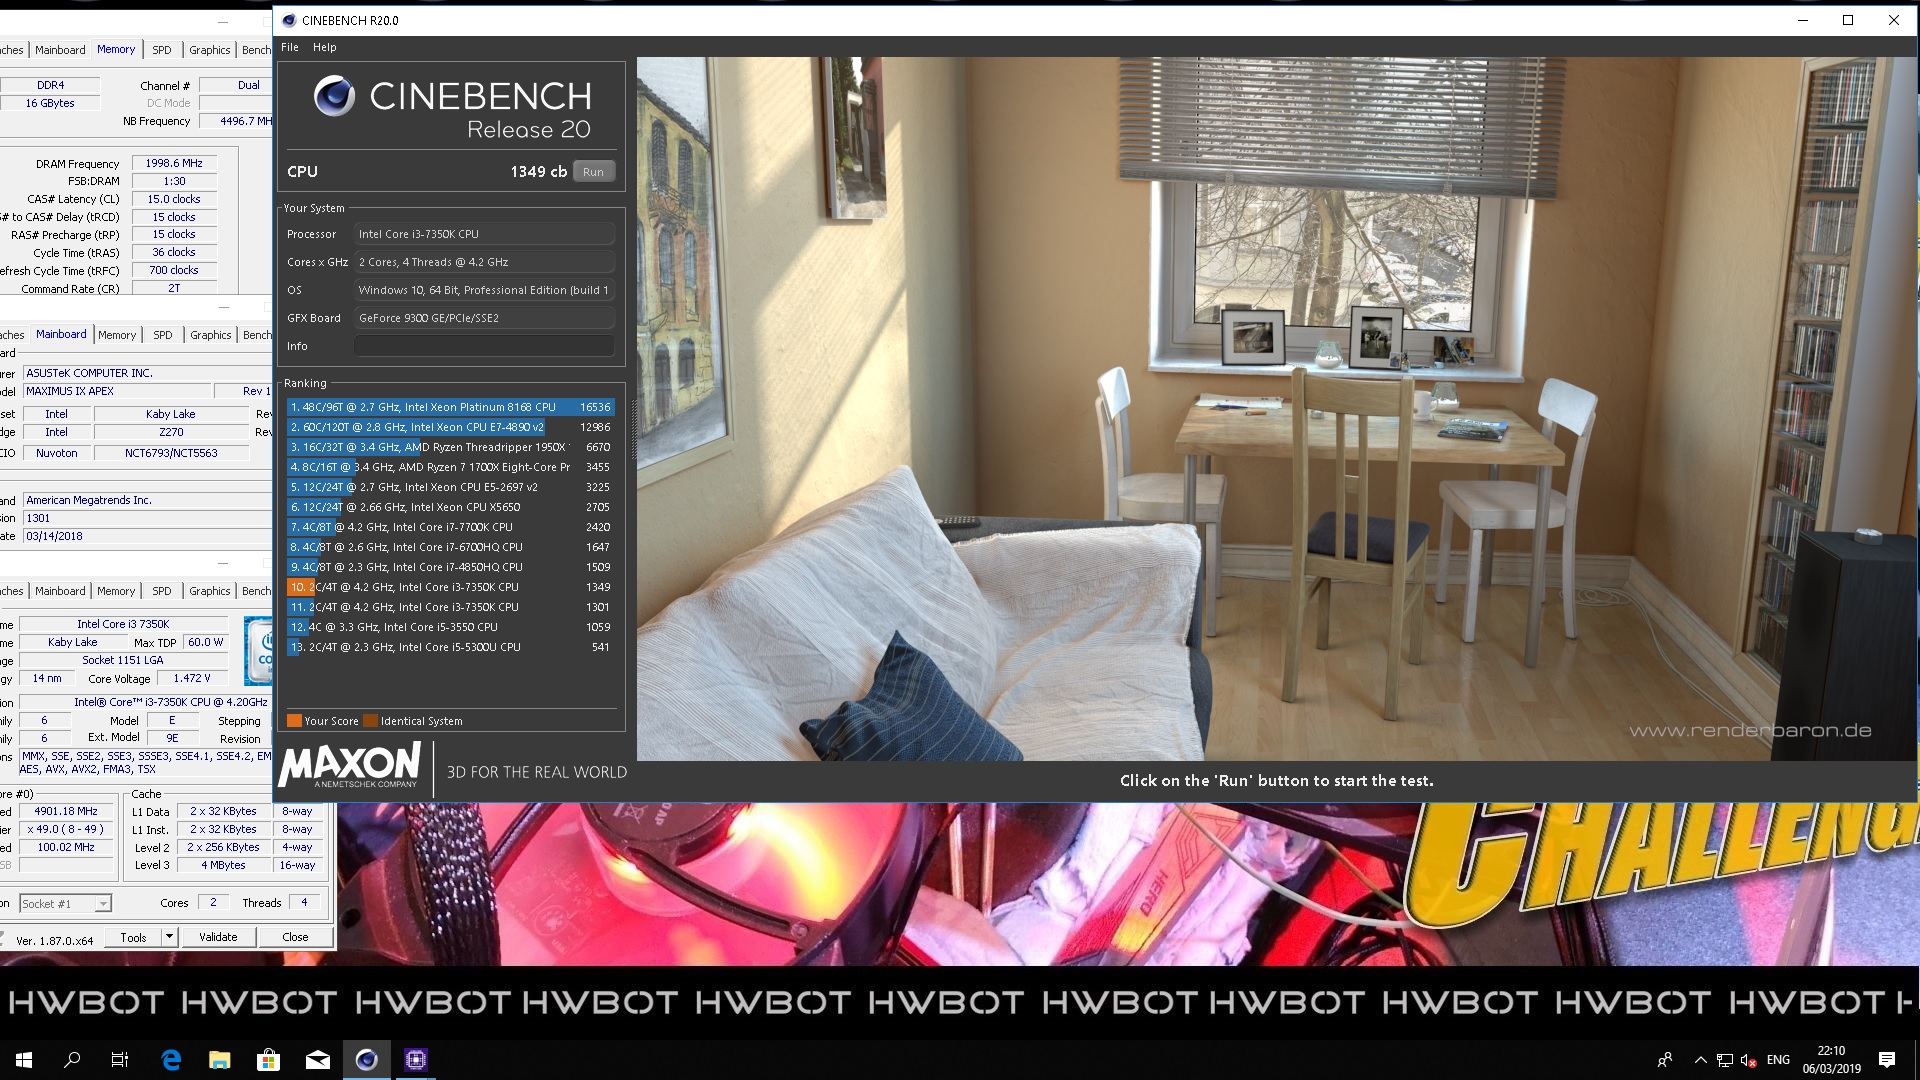Open the Help menu in Cinebench

coord(324,47)
